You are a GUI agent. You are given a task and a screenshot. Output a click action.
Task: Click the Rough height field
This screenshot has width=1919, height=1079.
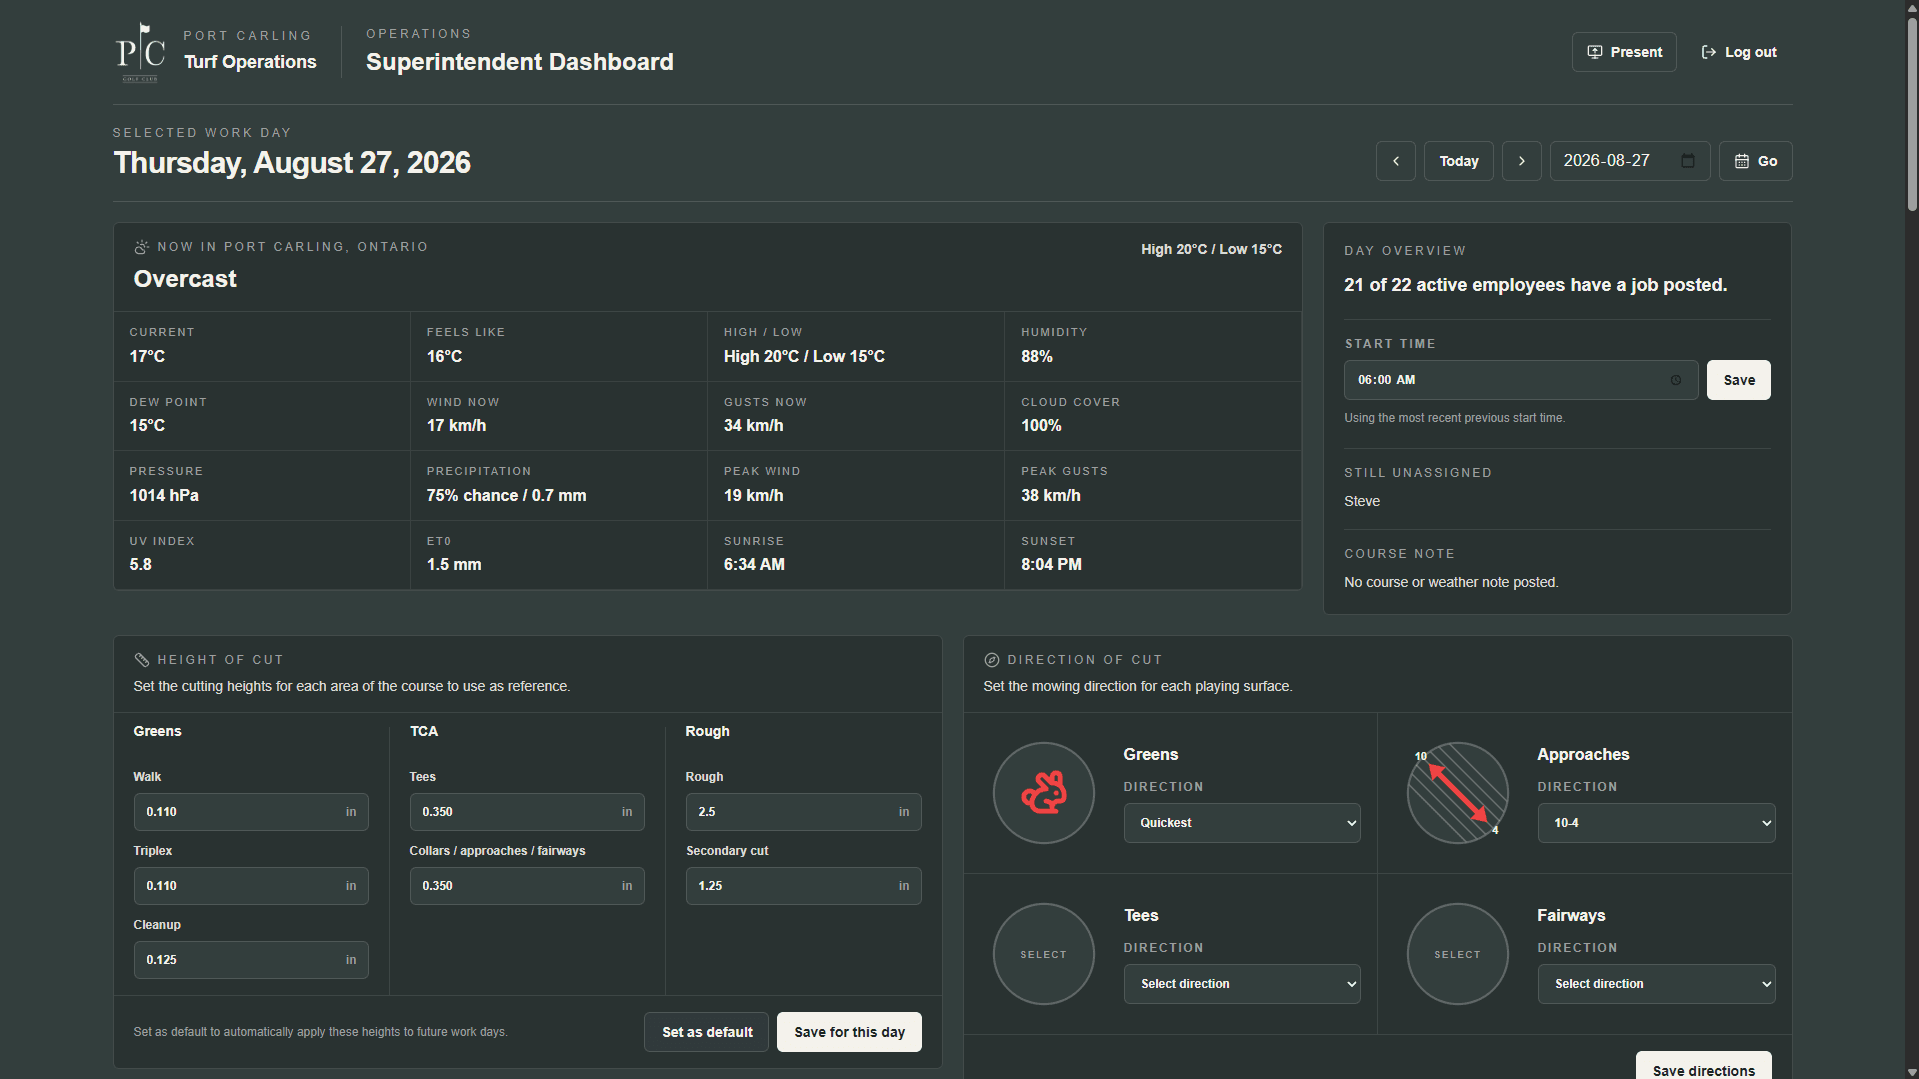pos(804,812)
